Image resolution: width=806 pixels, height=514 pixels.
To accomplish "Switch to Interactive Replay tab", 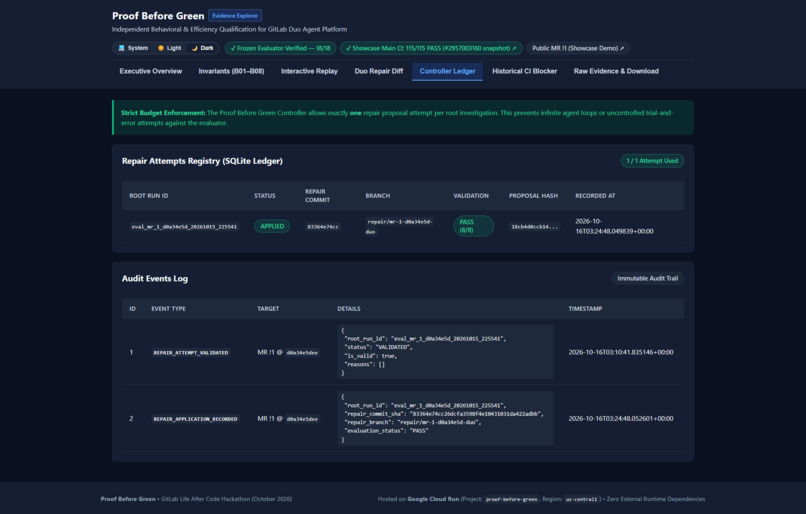I will click(x=309, y=71).
